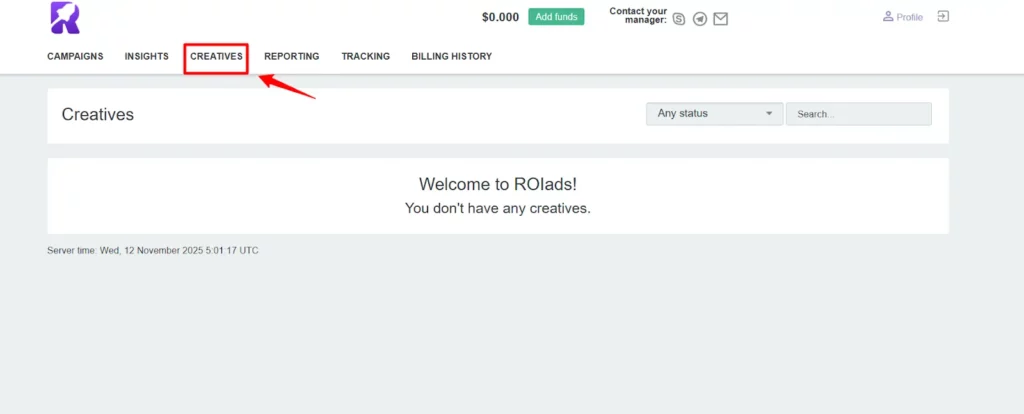Click the Welcome to ROIads! text
Screen dimensions: 1024x414
click(498, 184)
